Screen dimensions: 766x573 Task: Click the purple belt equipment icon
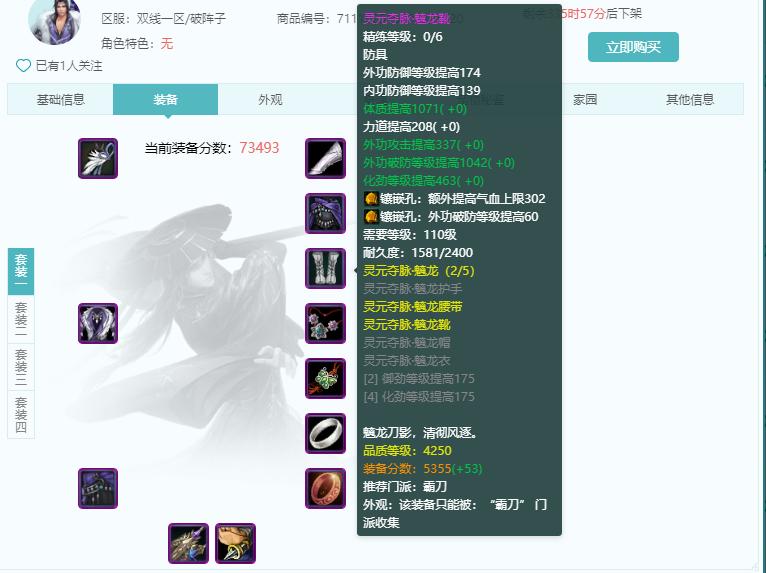(325, 213)
